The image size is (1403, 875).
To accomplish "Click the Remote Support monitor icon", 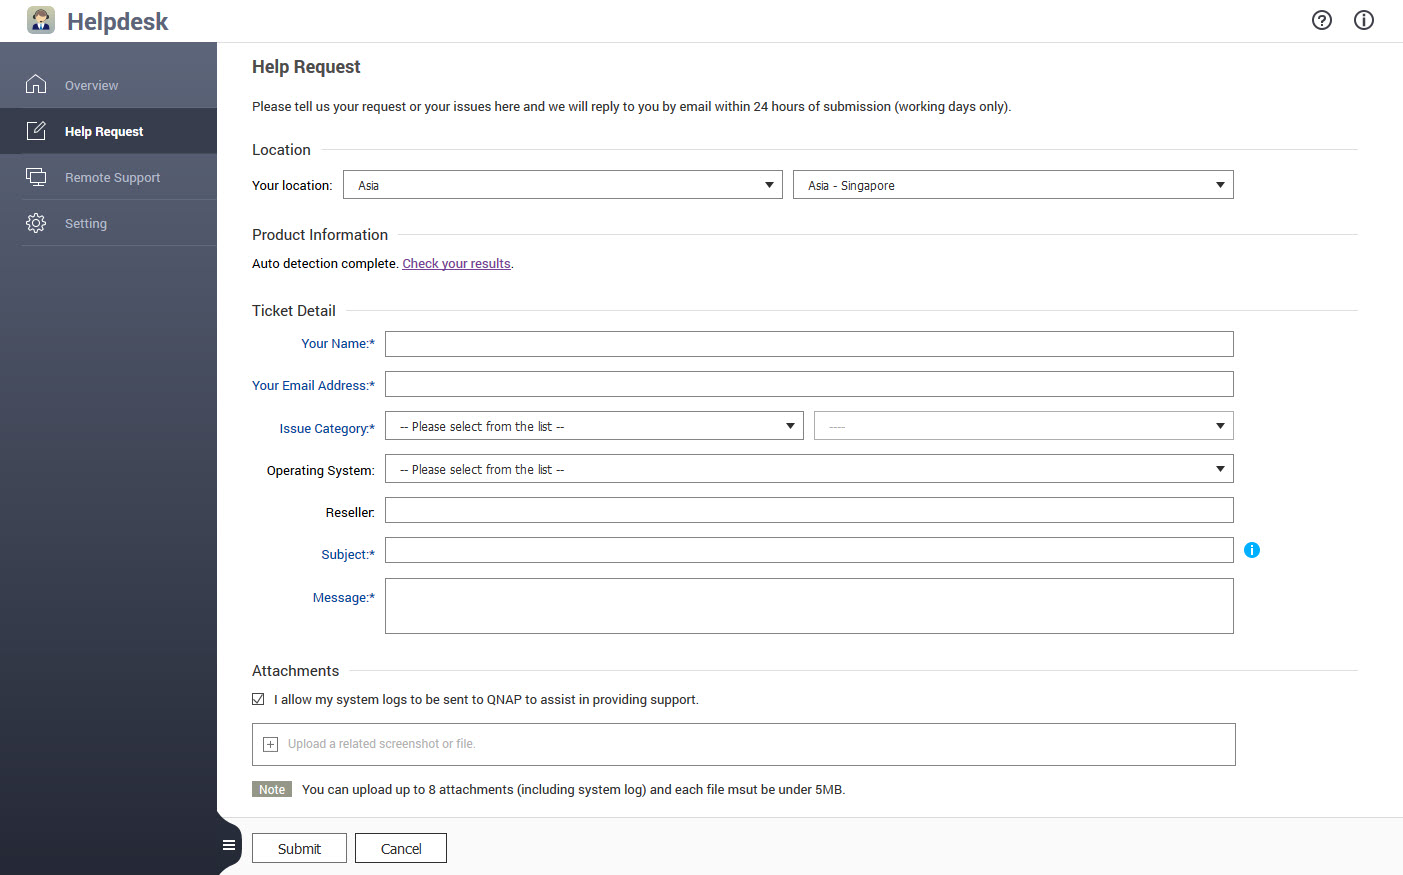I will [36, 177].
